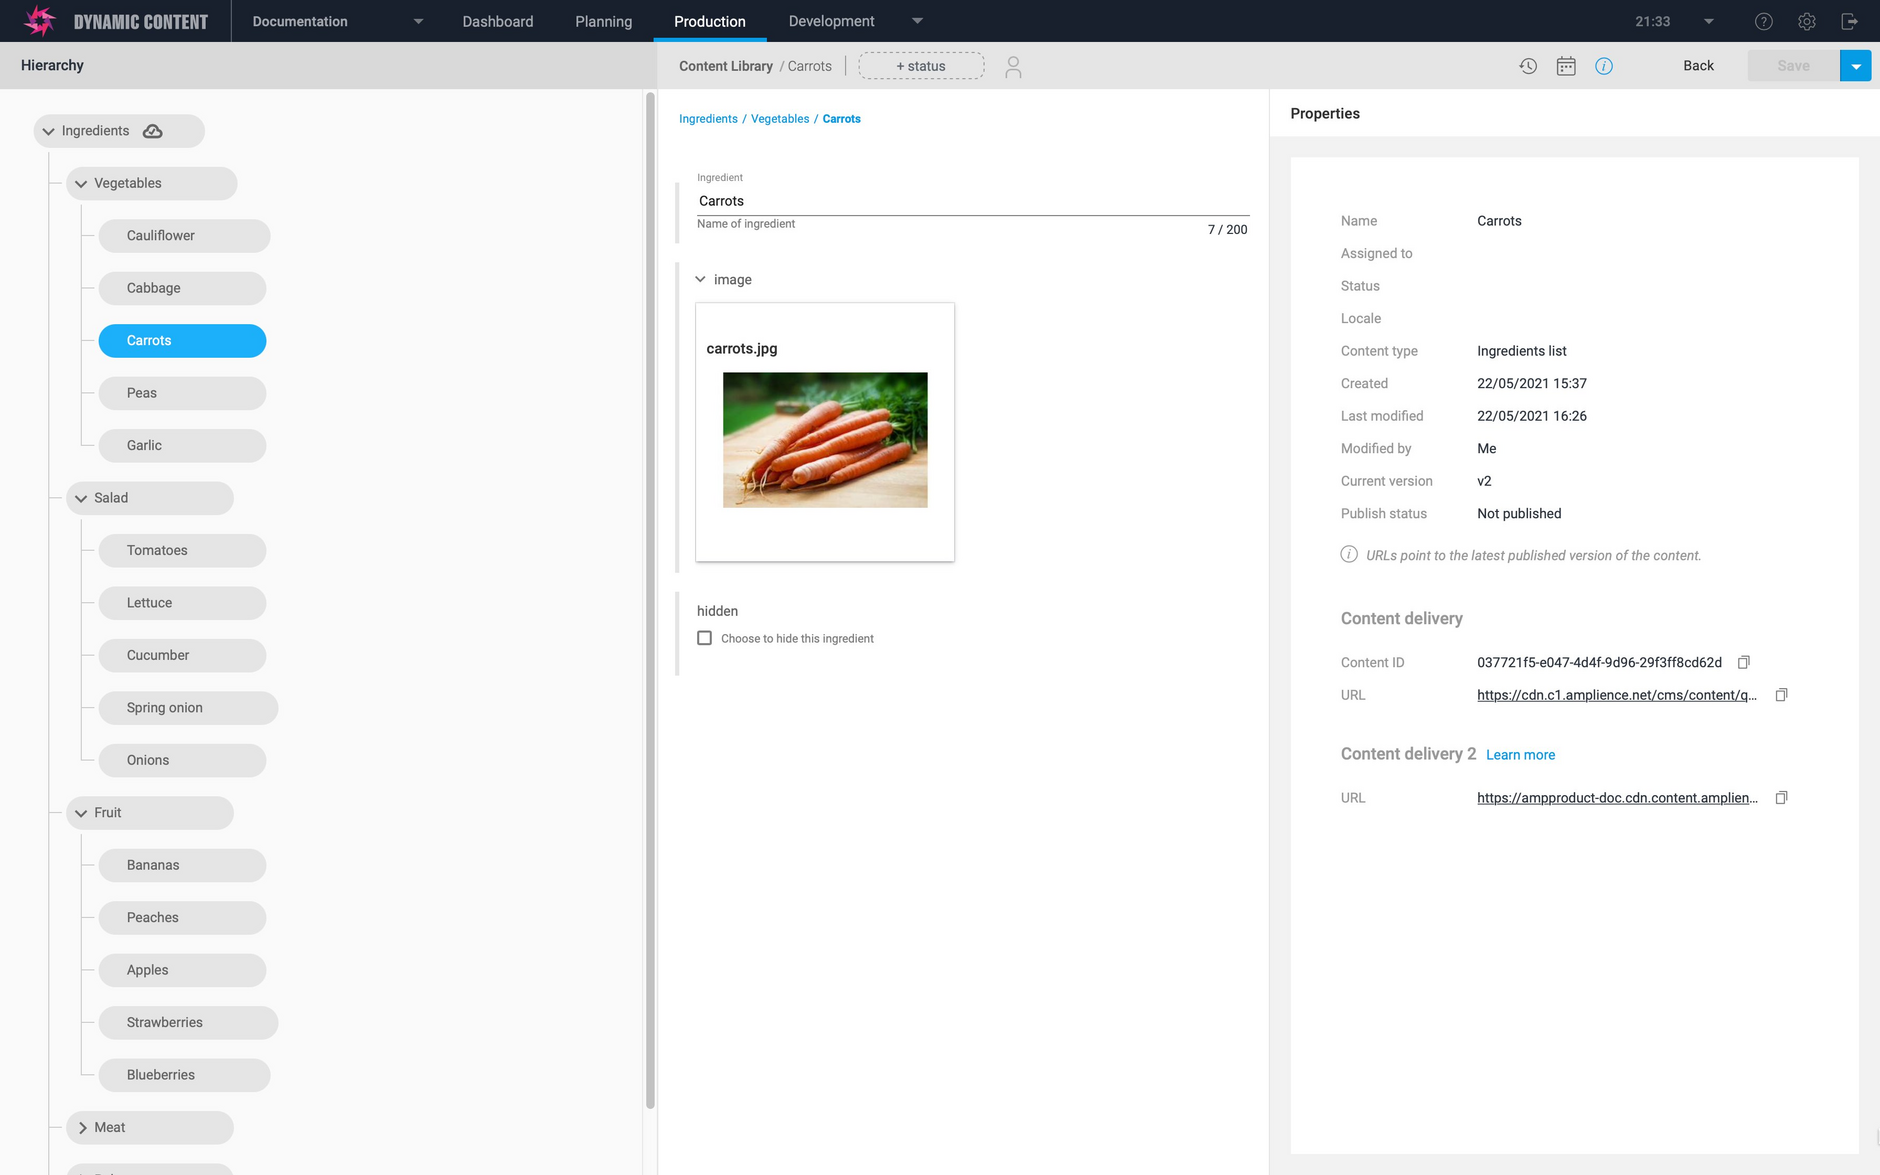
Task: Open the revision history icon
Action: 1527,65
